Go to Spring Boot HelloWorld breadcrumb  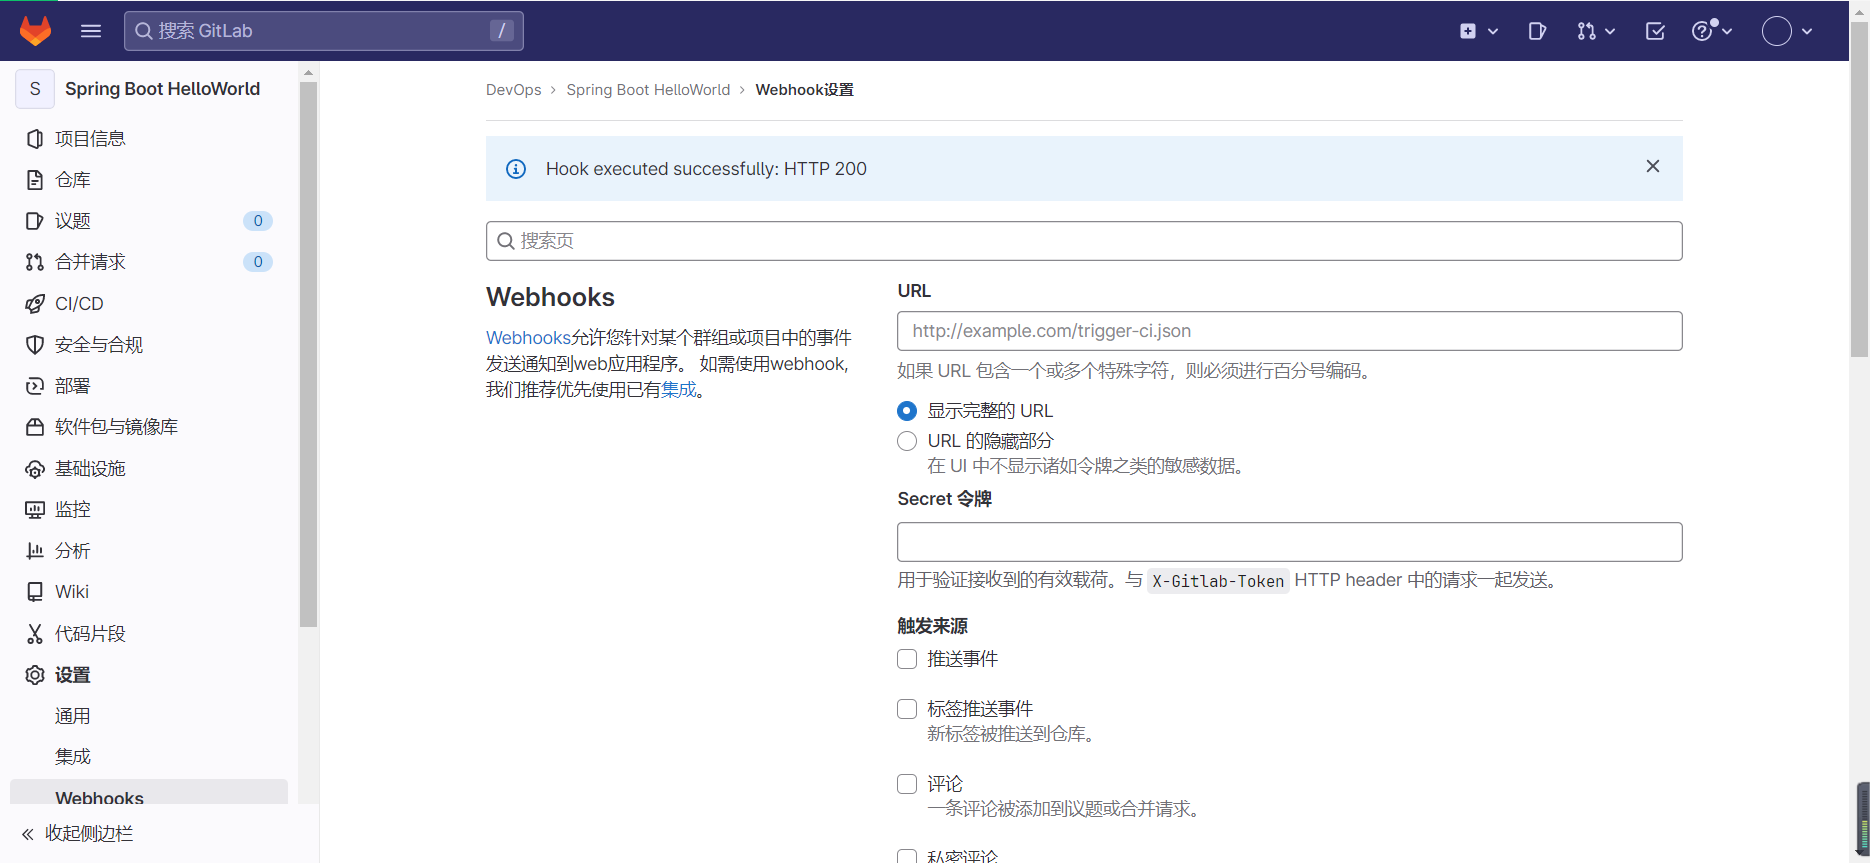coord(648,90)
